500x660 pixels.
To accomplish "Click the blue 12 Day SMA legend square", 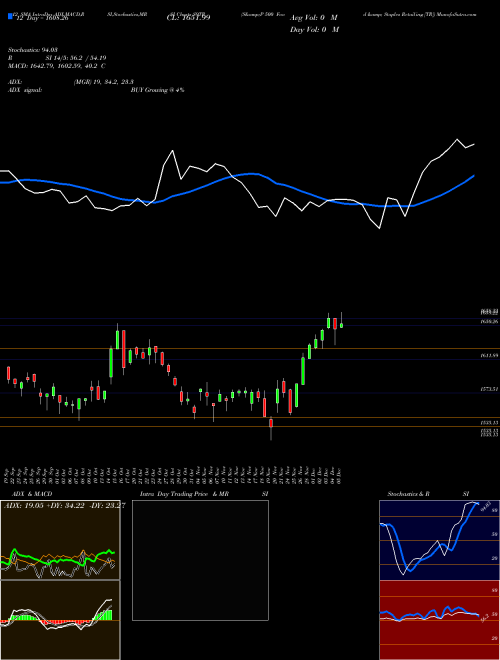I will pos(10,17).
